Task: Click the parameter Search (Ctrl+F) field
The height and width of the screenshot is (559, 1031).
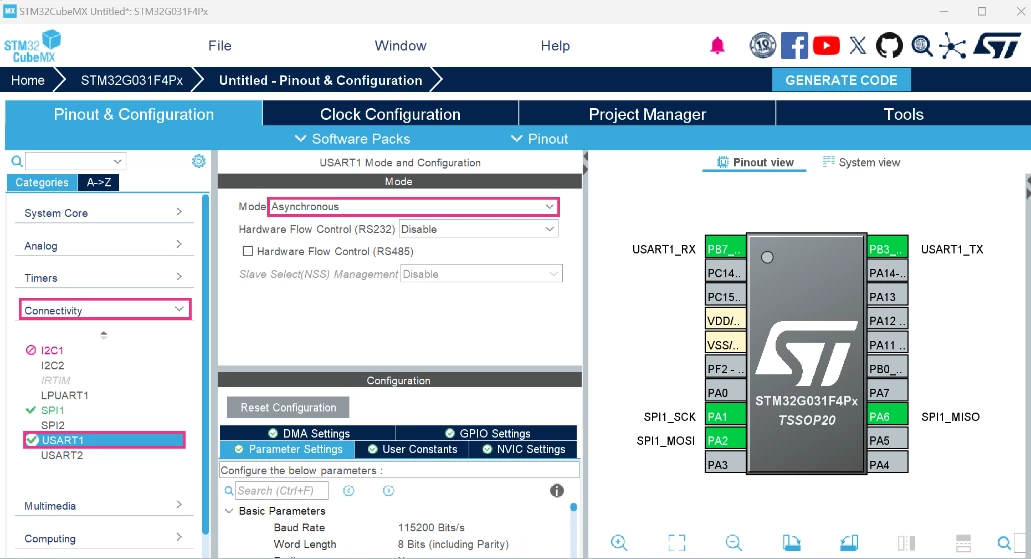Action: 283,491
